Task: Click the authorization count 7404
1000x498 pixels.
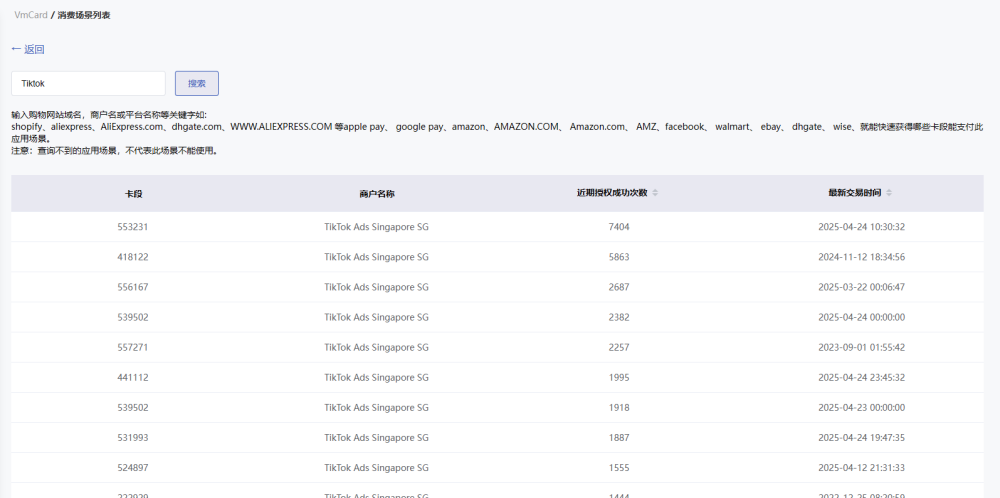Action: pyautogui.click(x=619, y=227)
